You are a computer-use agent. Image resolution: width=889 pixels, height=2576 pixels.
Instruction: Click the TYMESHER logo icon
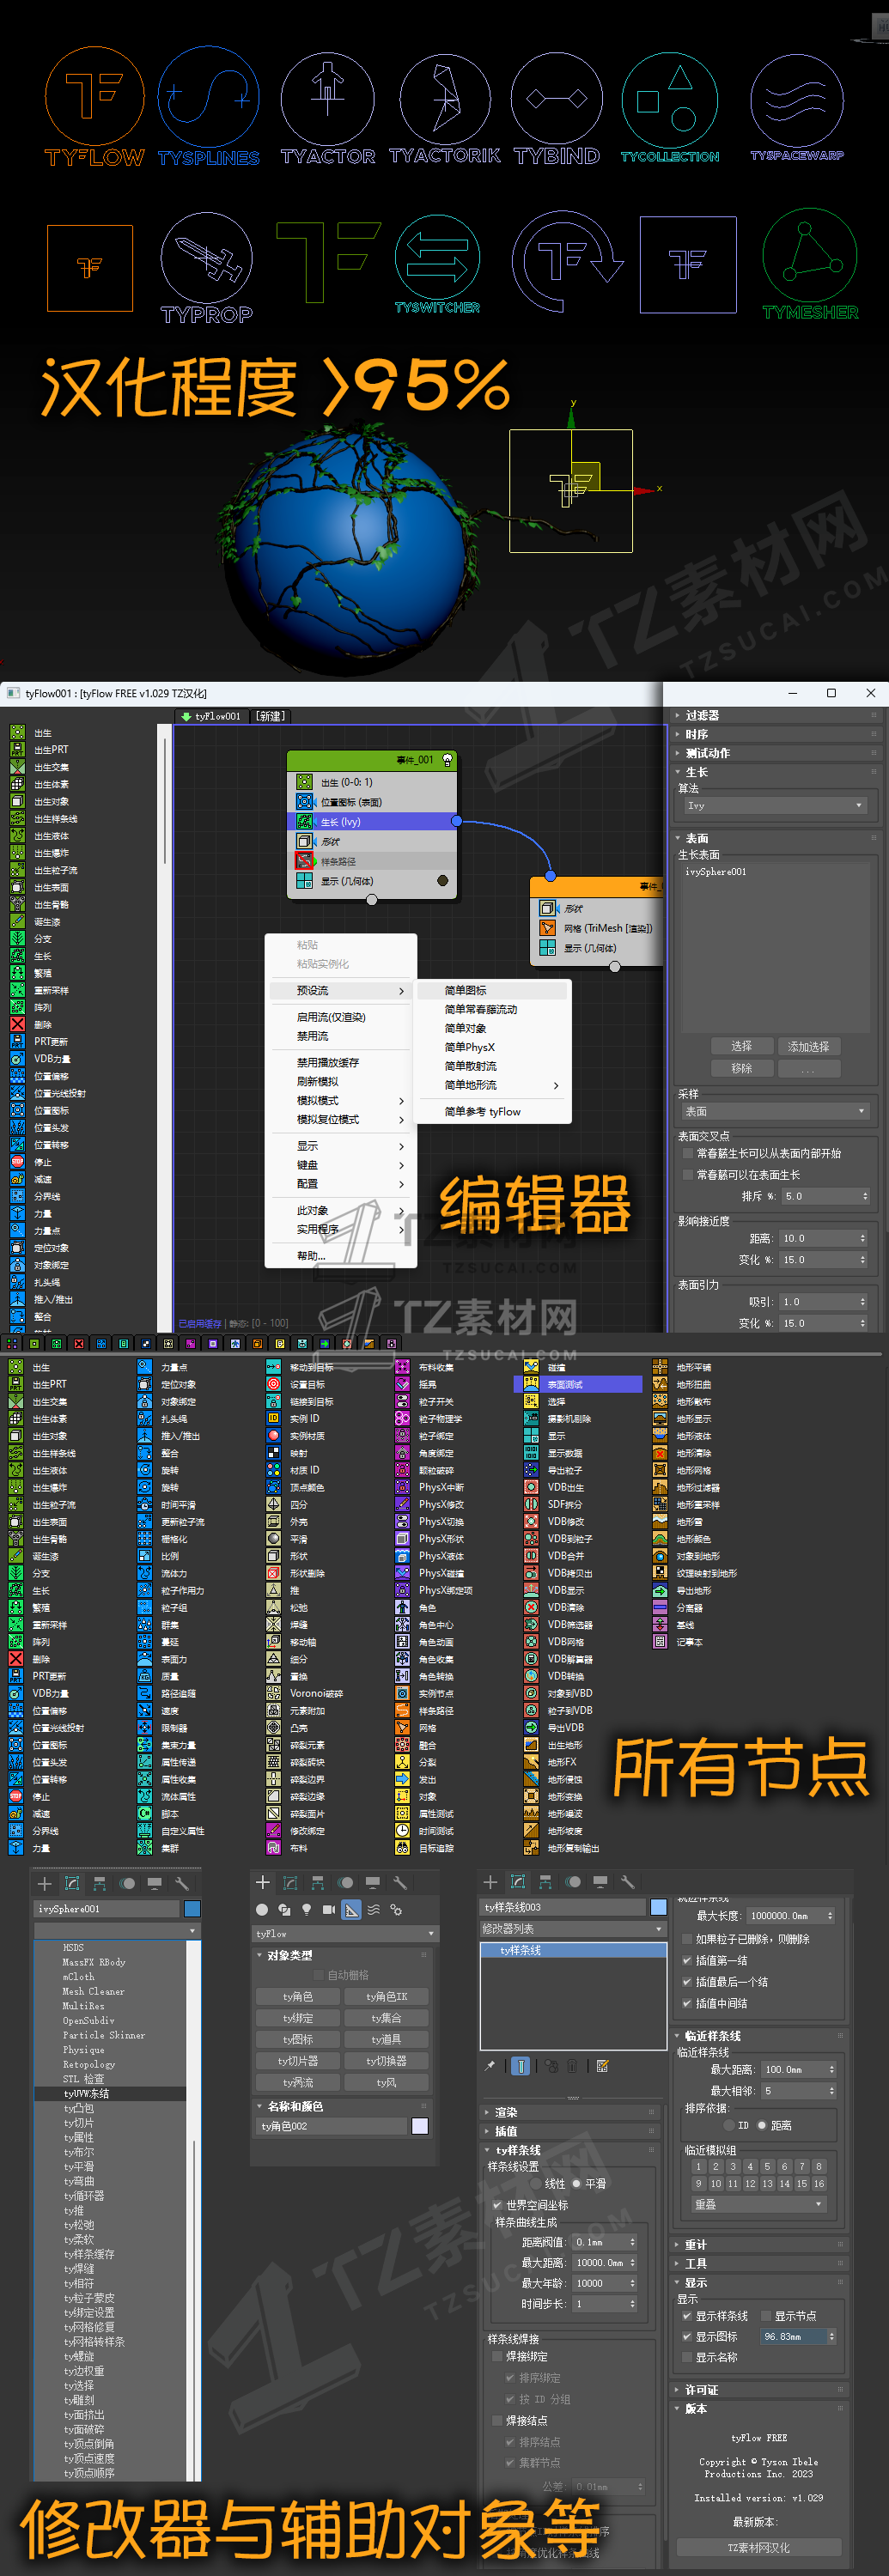coord(810,265)
